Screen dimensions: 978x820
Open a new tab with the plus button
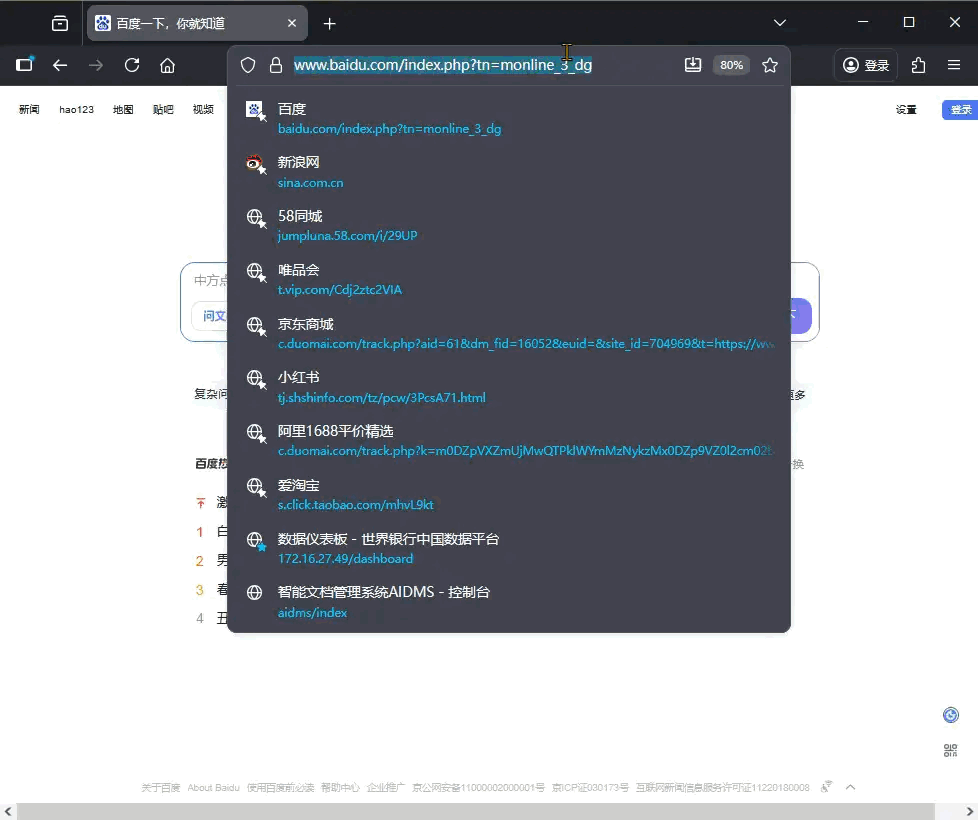329,23
